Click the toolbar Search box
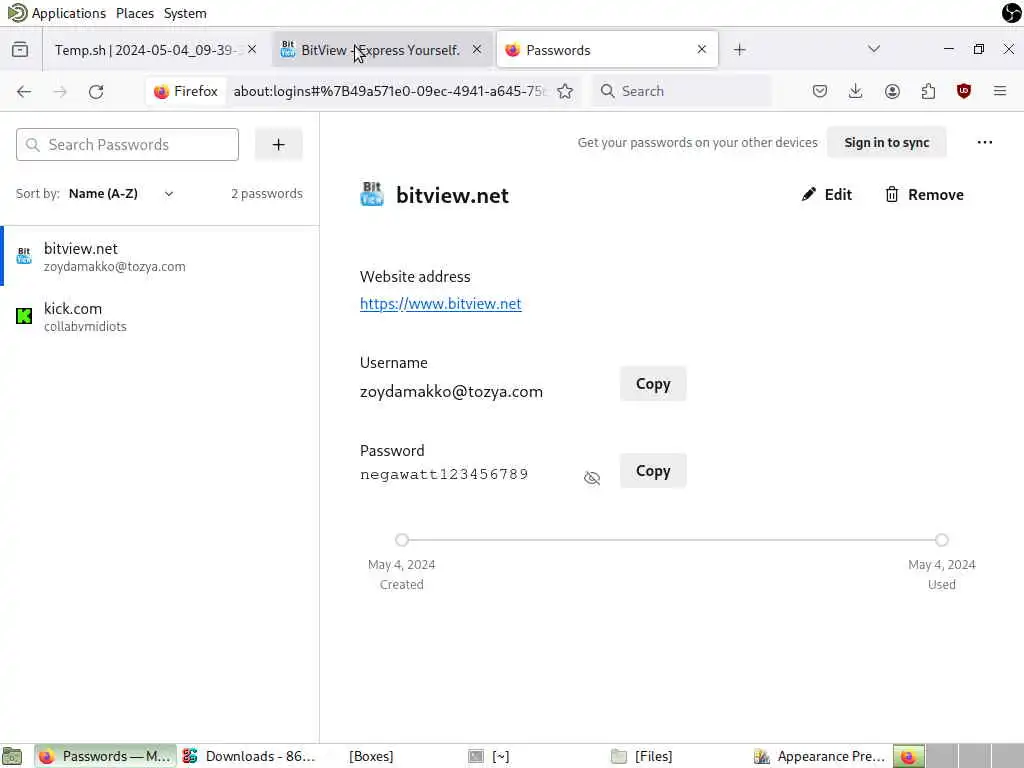This screenshot has width=1024, height=768. tap(682, 91)
